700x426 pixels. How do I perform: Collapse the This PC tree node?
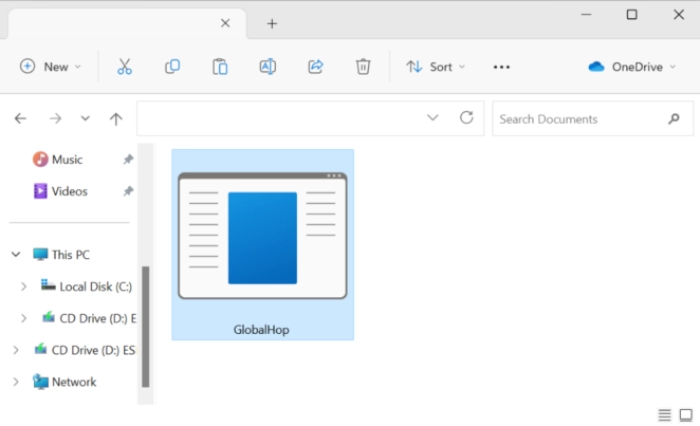[16, 255]
